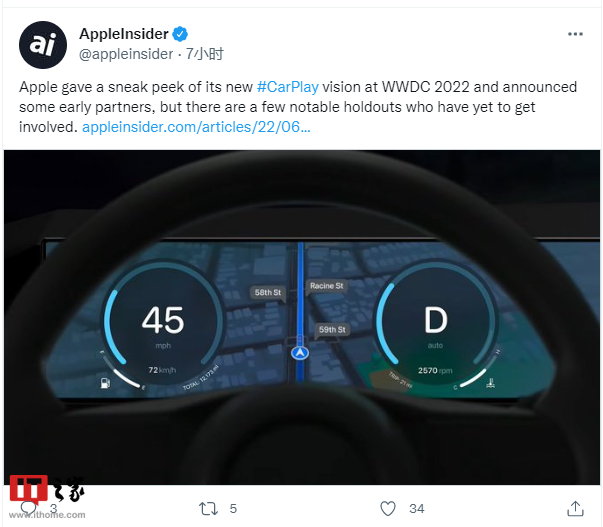Screen dimensions: 603x527
Task: Click the D auto gear gauge
Action: click(x=436, y=324)
